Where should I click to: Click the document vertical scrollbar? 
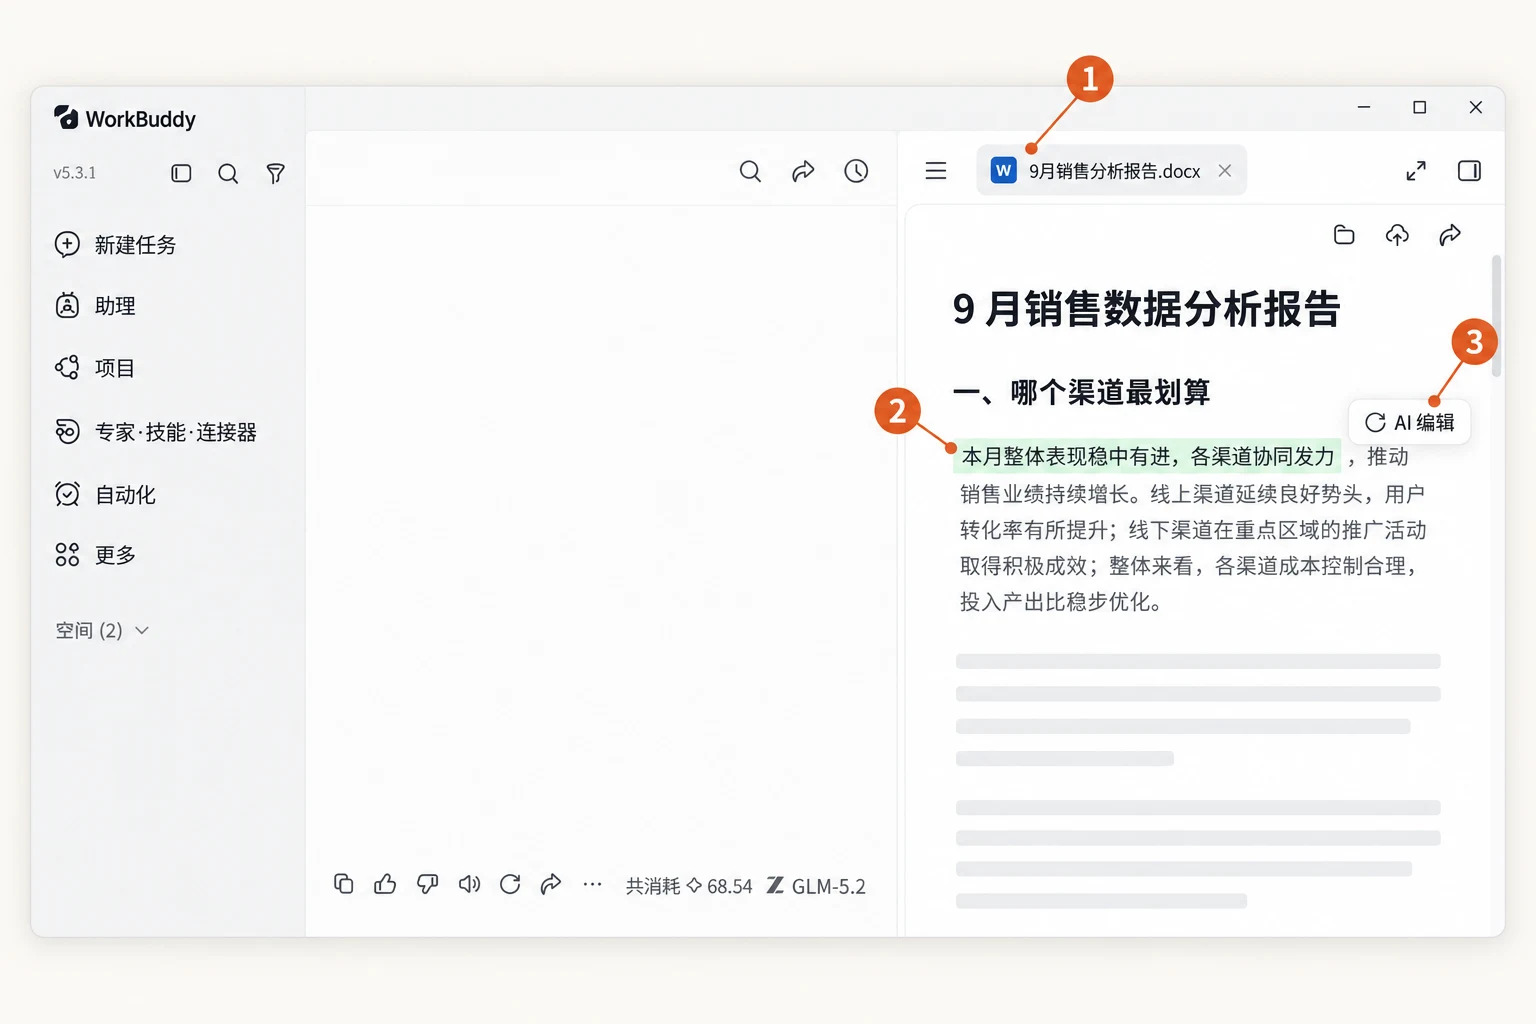(1496, 316)
